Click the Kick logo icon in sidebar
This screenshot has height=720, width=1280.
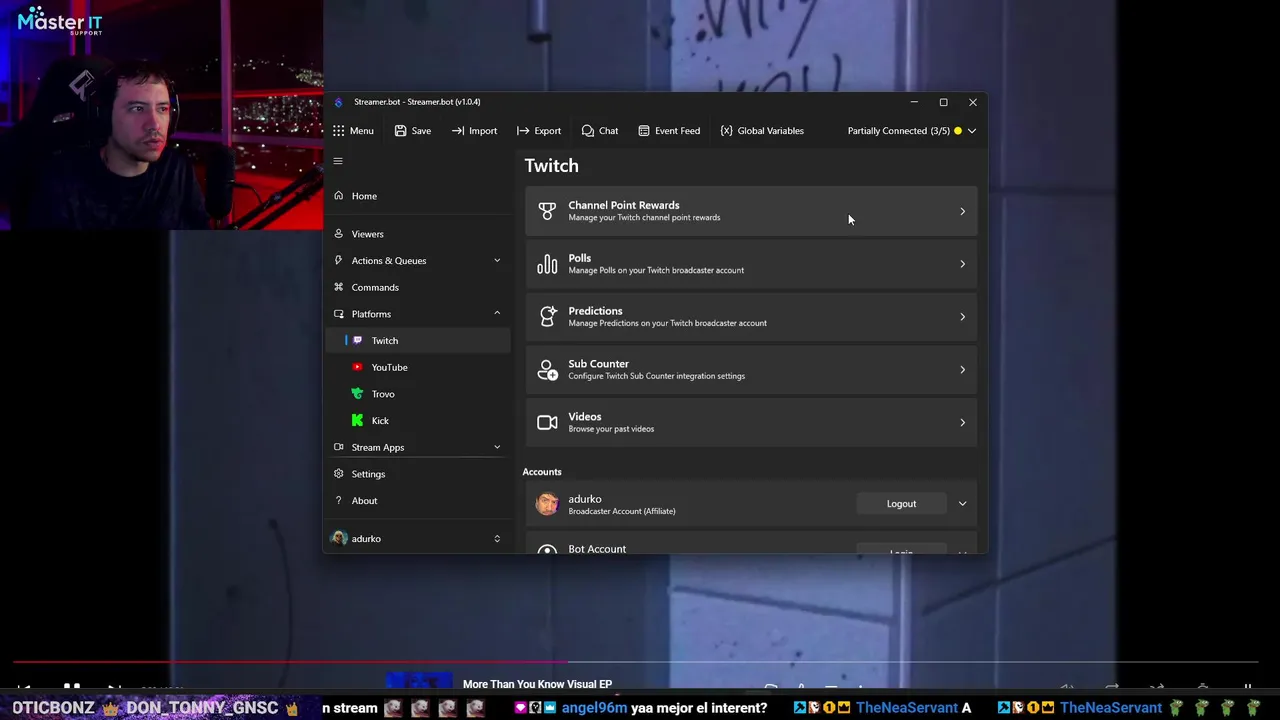click(x=358, y=421)
